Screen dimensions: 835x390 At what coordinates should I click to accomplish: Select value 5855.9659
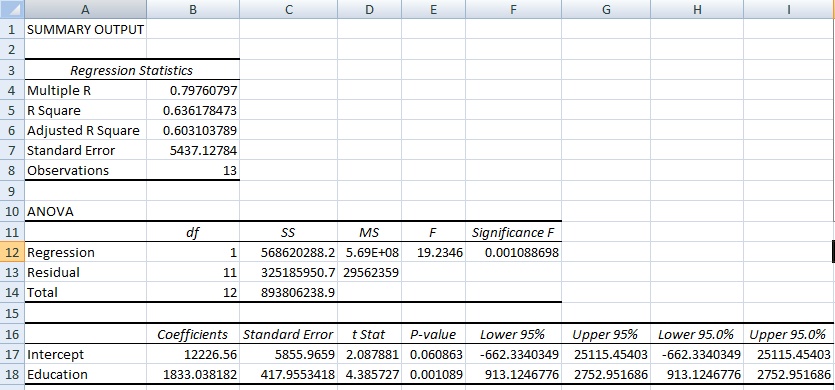click(x=288, y=354)
